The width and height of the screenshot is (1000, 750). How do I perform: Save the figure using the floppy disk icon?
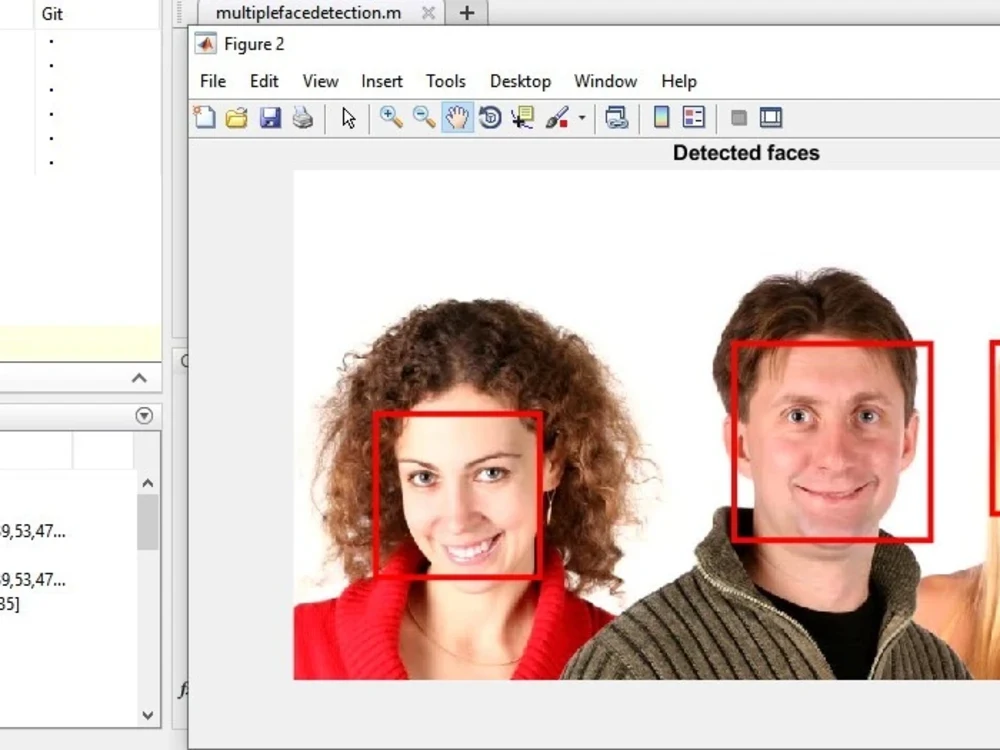pos(270,117)
